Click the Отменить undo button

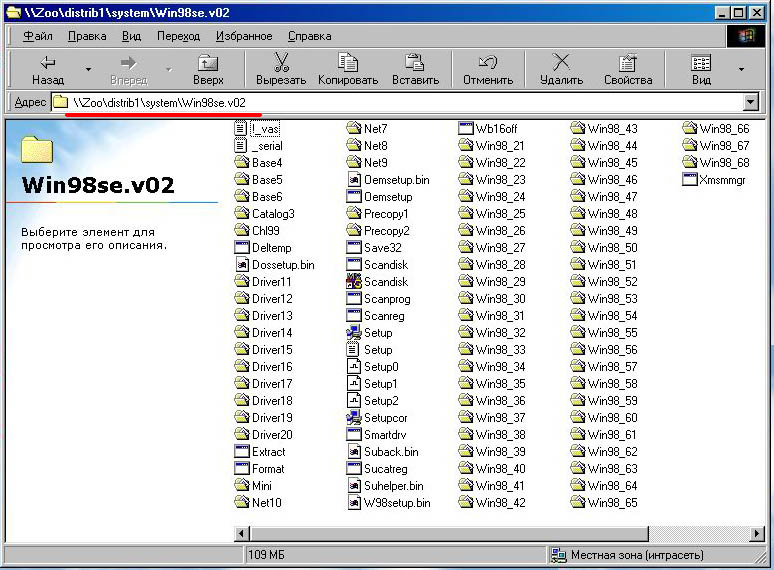tap(488, 70)
